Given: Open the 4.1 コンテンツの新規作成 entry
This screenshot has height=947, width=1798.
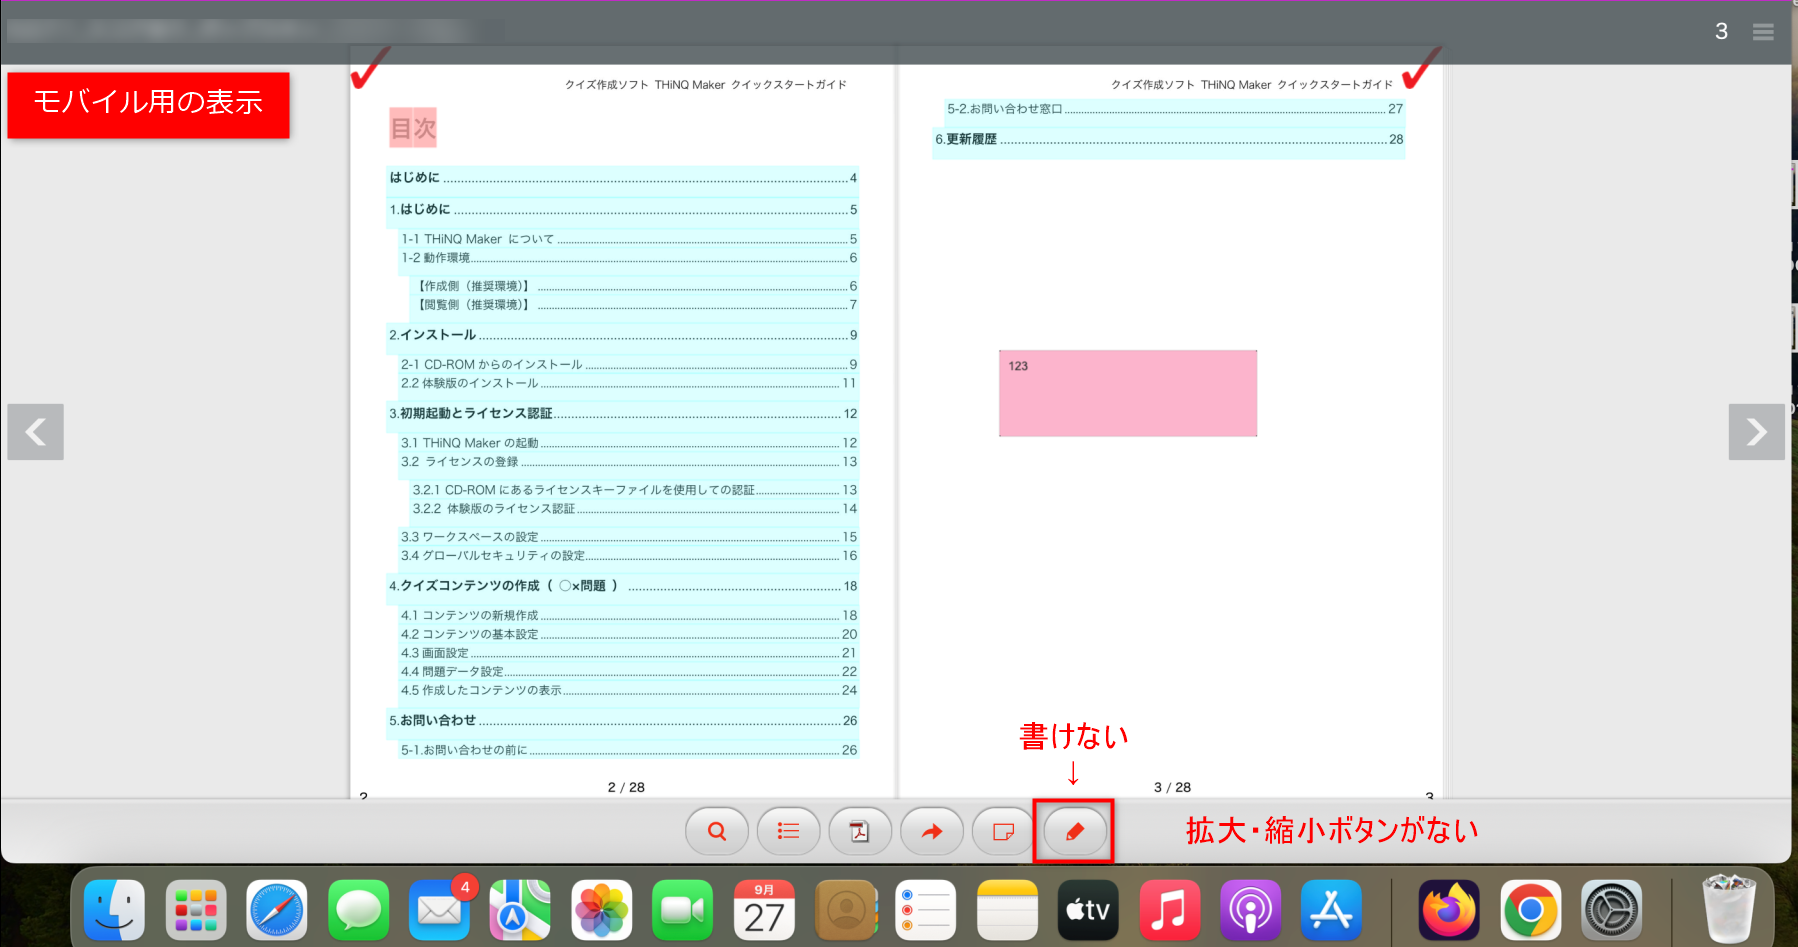Looking at the screenshot, I should click(470, 615).
